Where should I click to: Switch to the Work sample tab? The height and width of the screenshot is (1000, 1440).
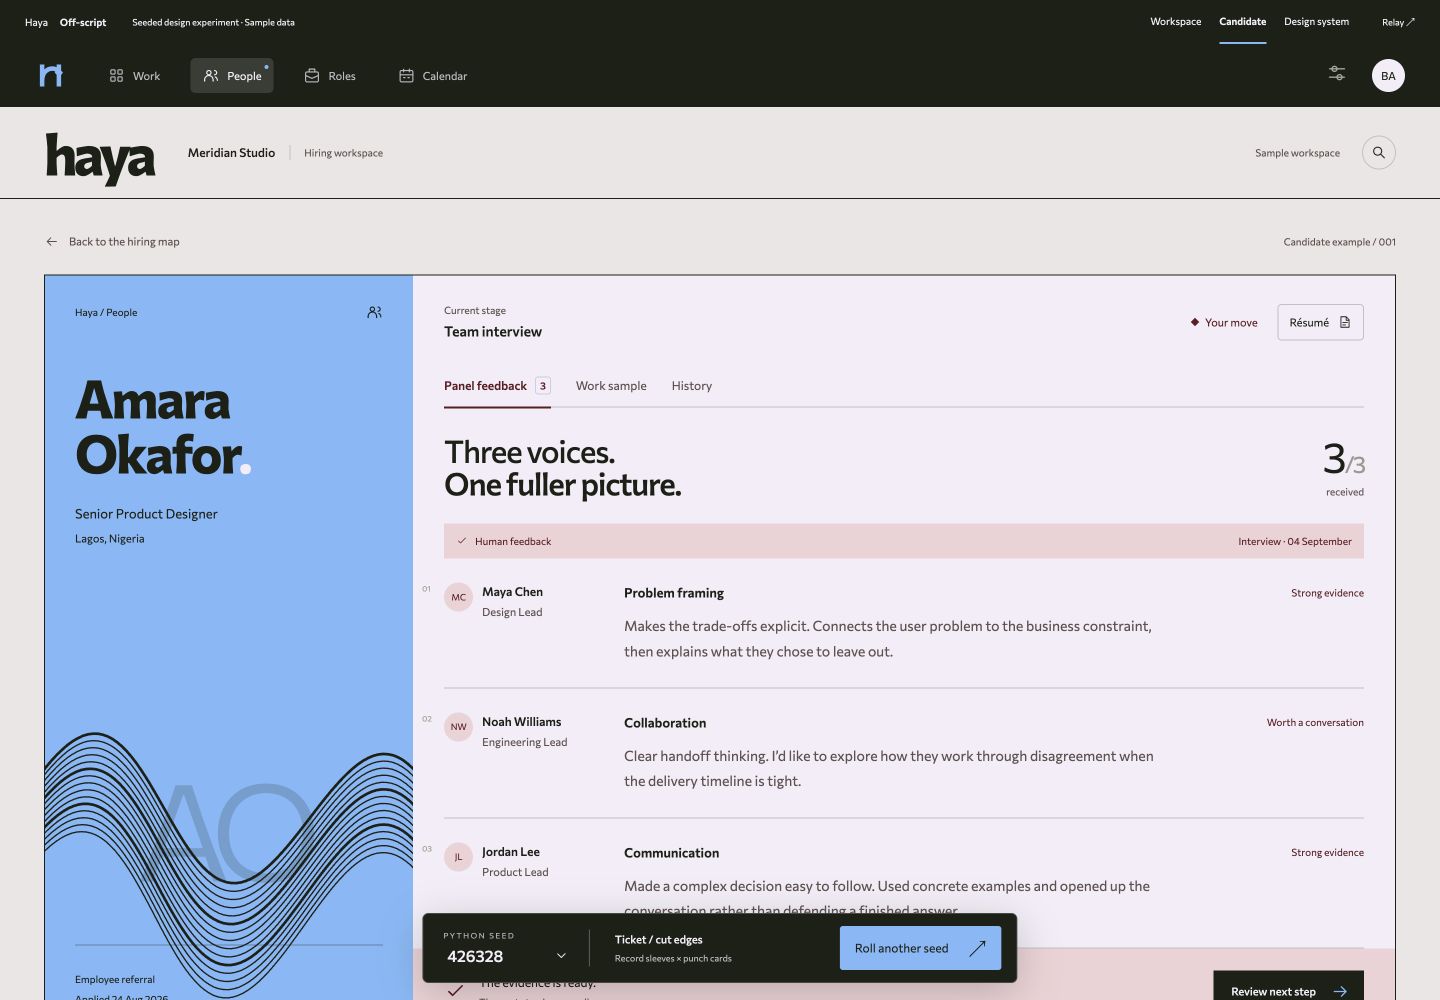pyautogui.click(x=611, y=386)
